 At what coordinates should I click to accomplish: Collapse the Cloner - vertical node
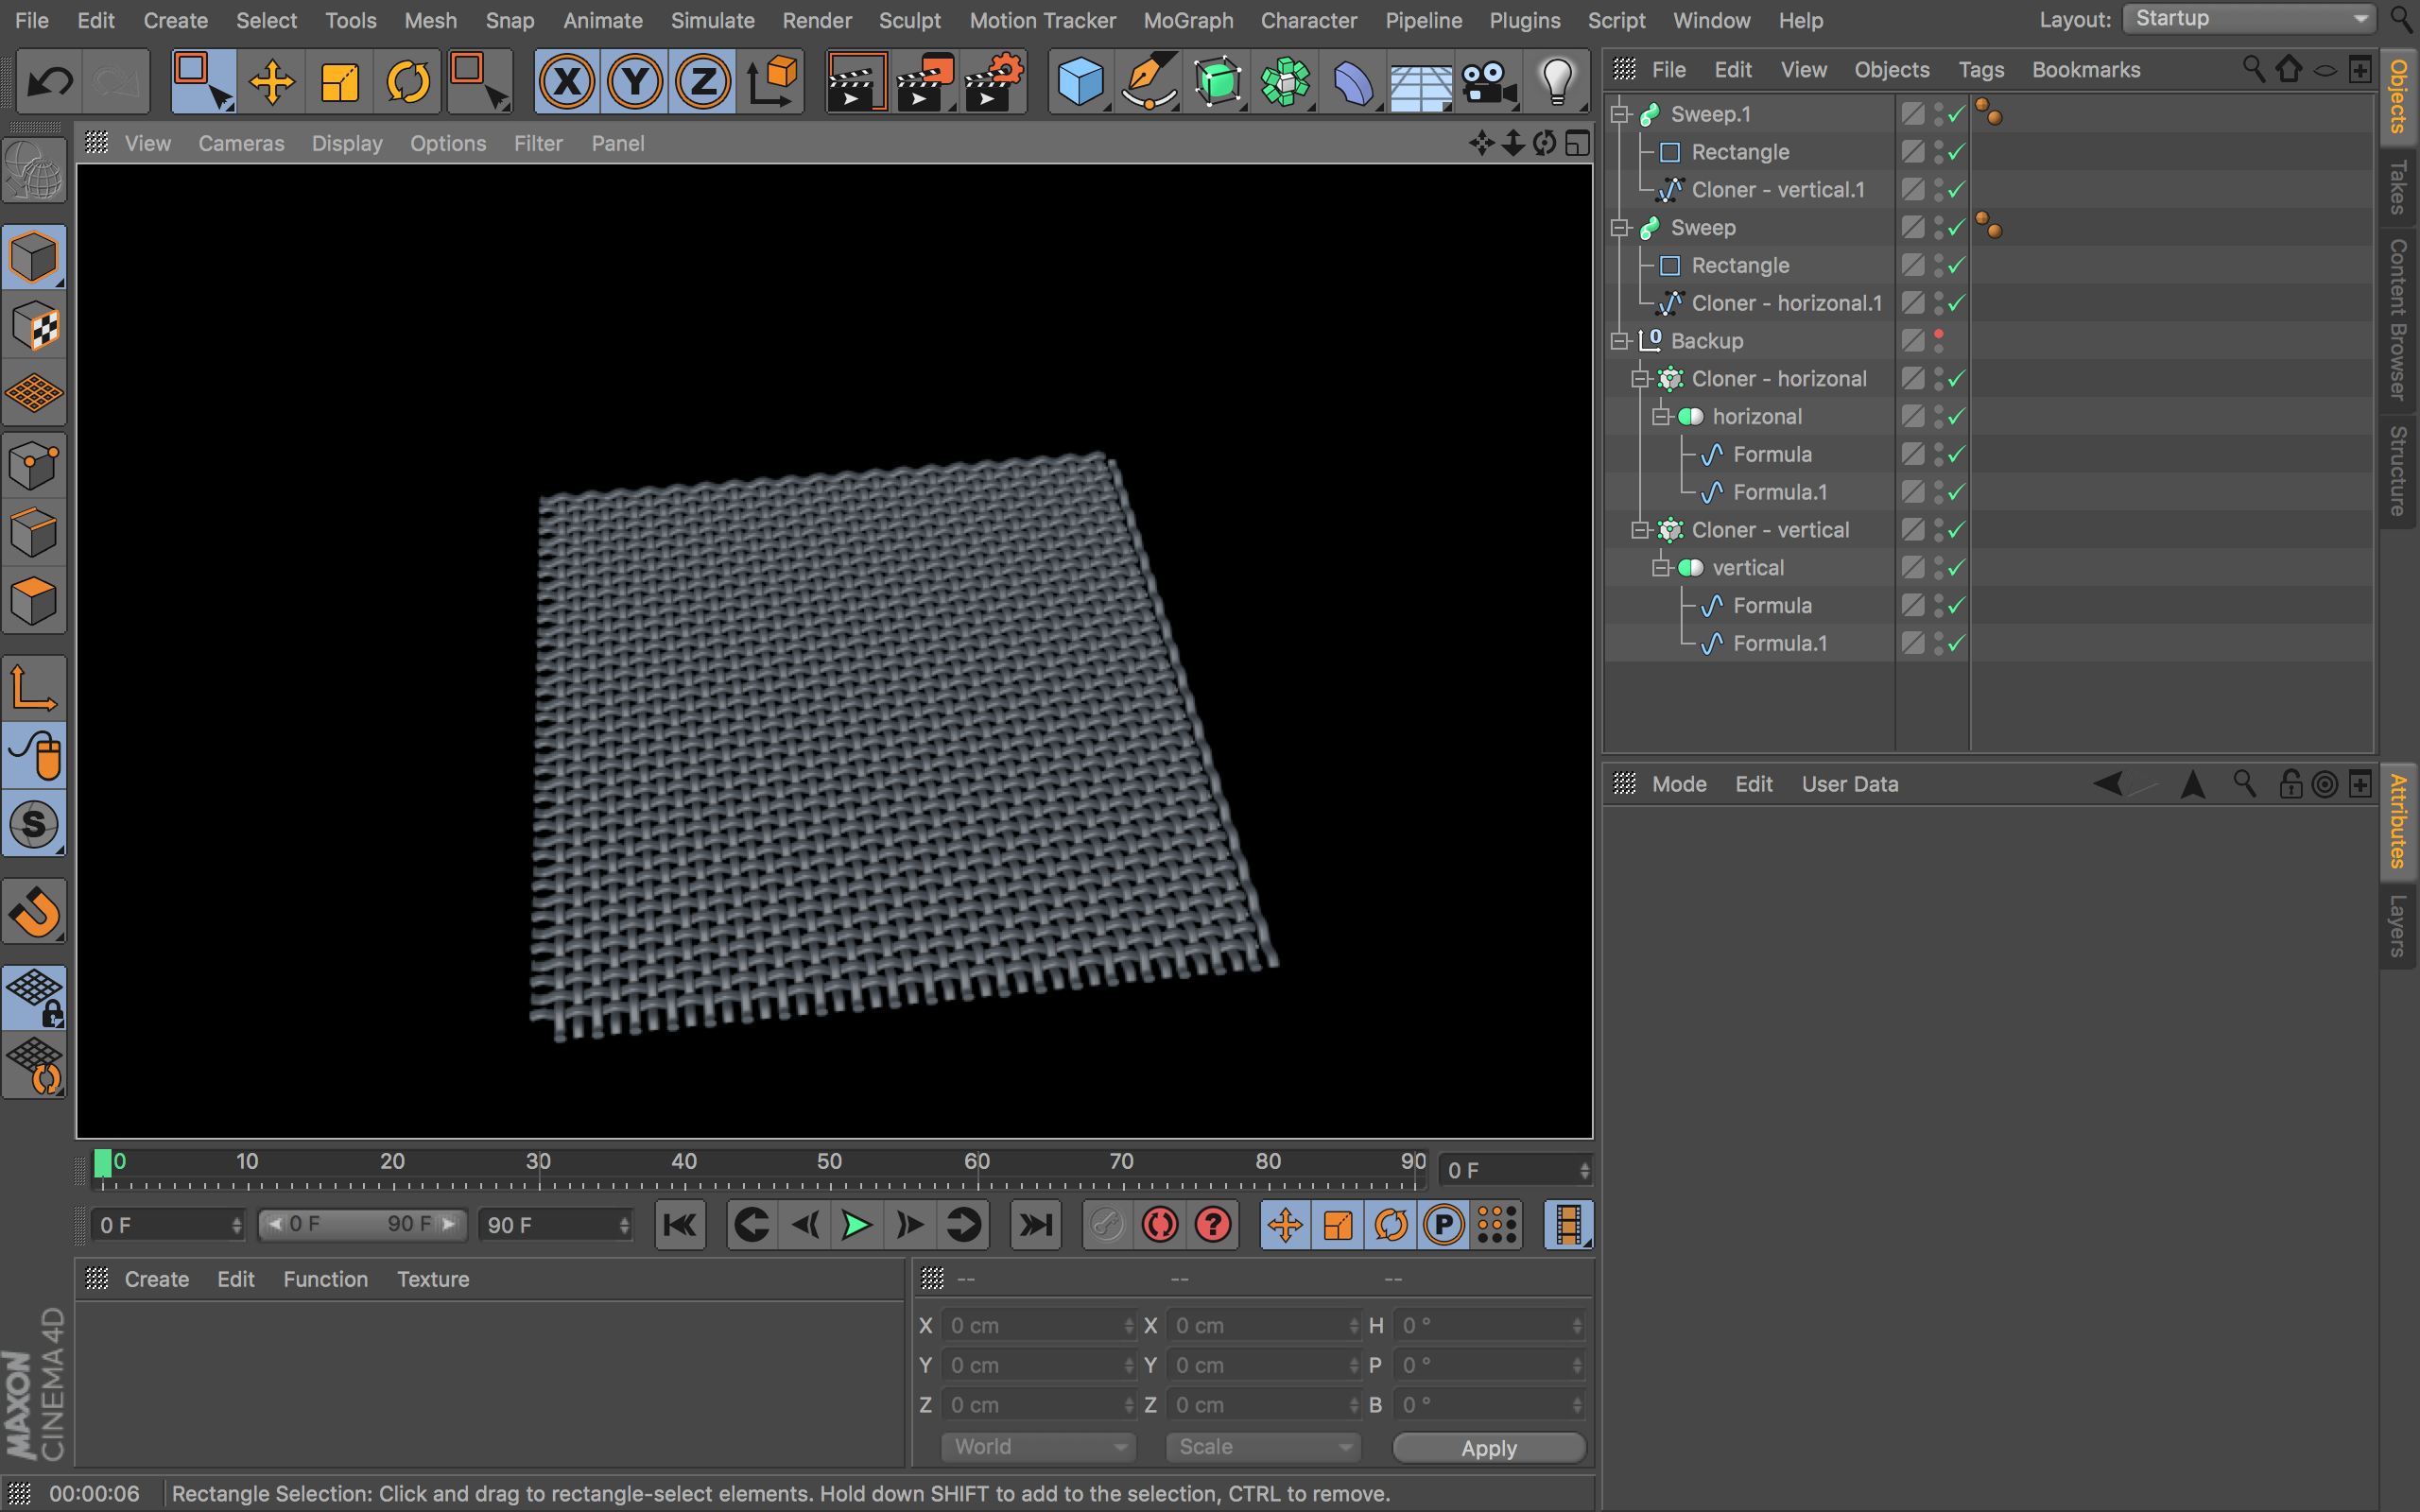[x=1640, y=530]
